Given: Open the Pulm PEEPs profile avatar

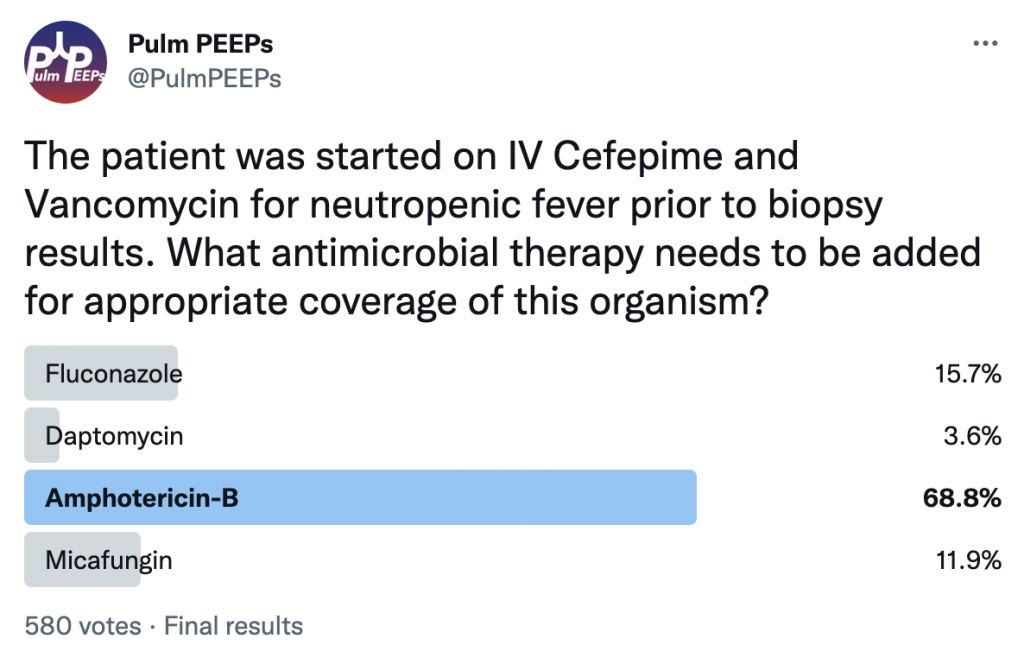Looking at the screenshot, I should [66, 62].
